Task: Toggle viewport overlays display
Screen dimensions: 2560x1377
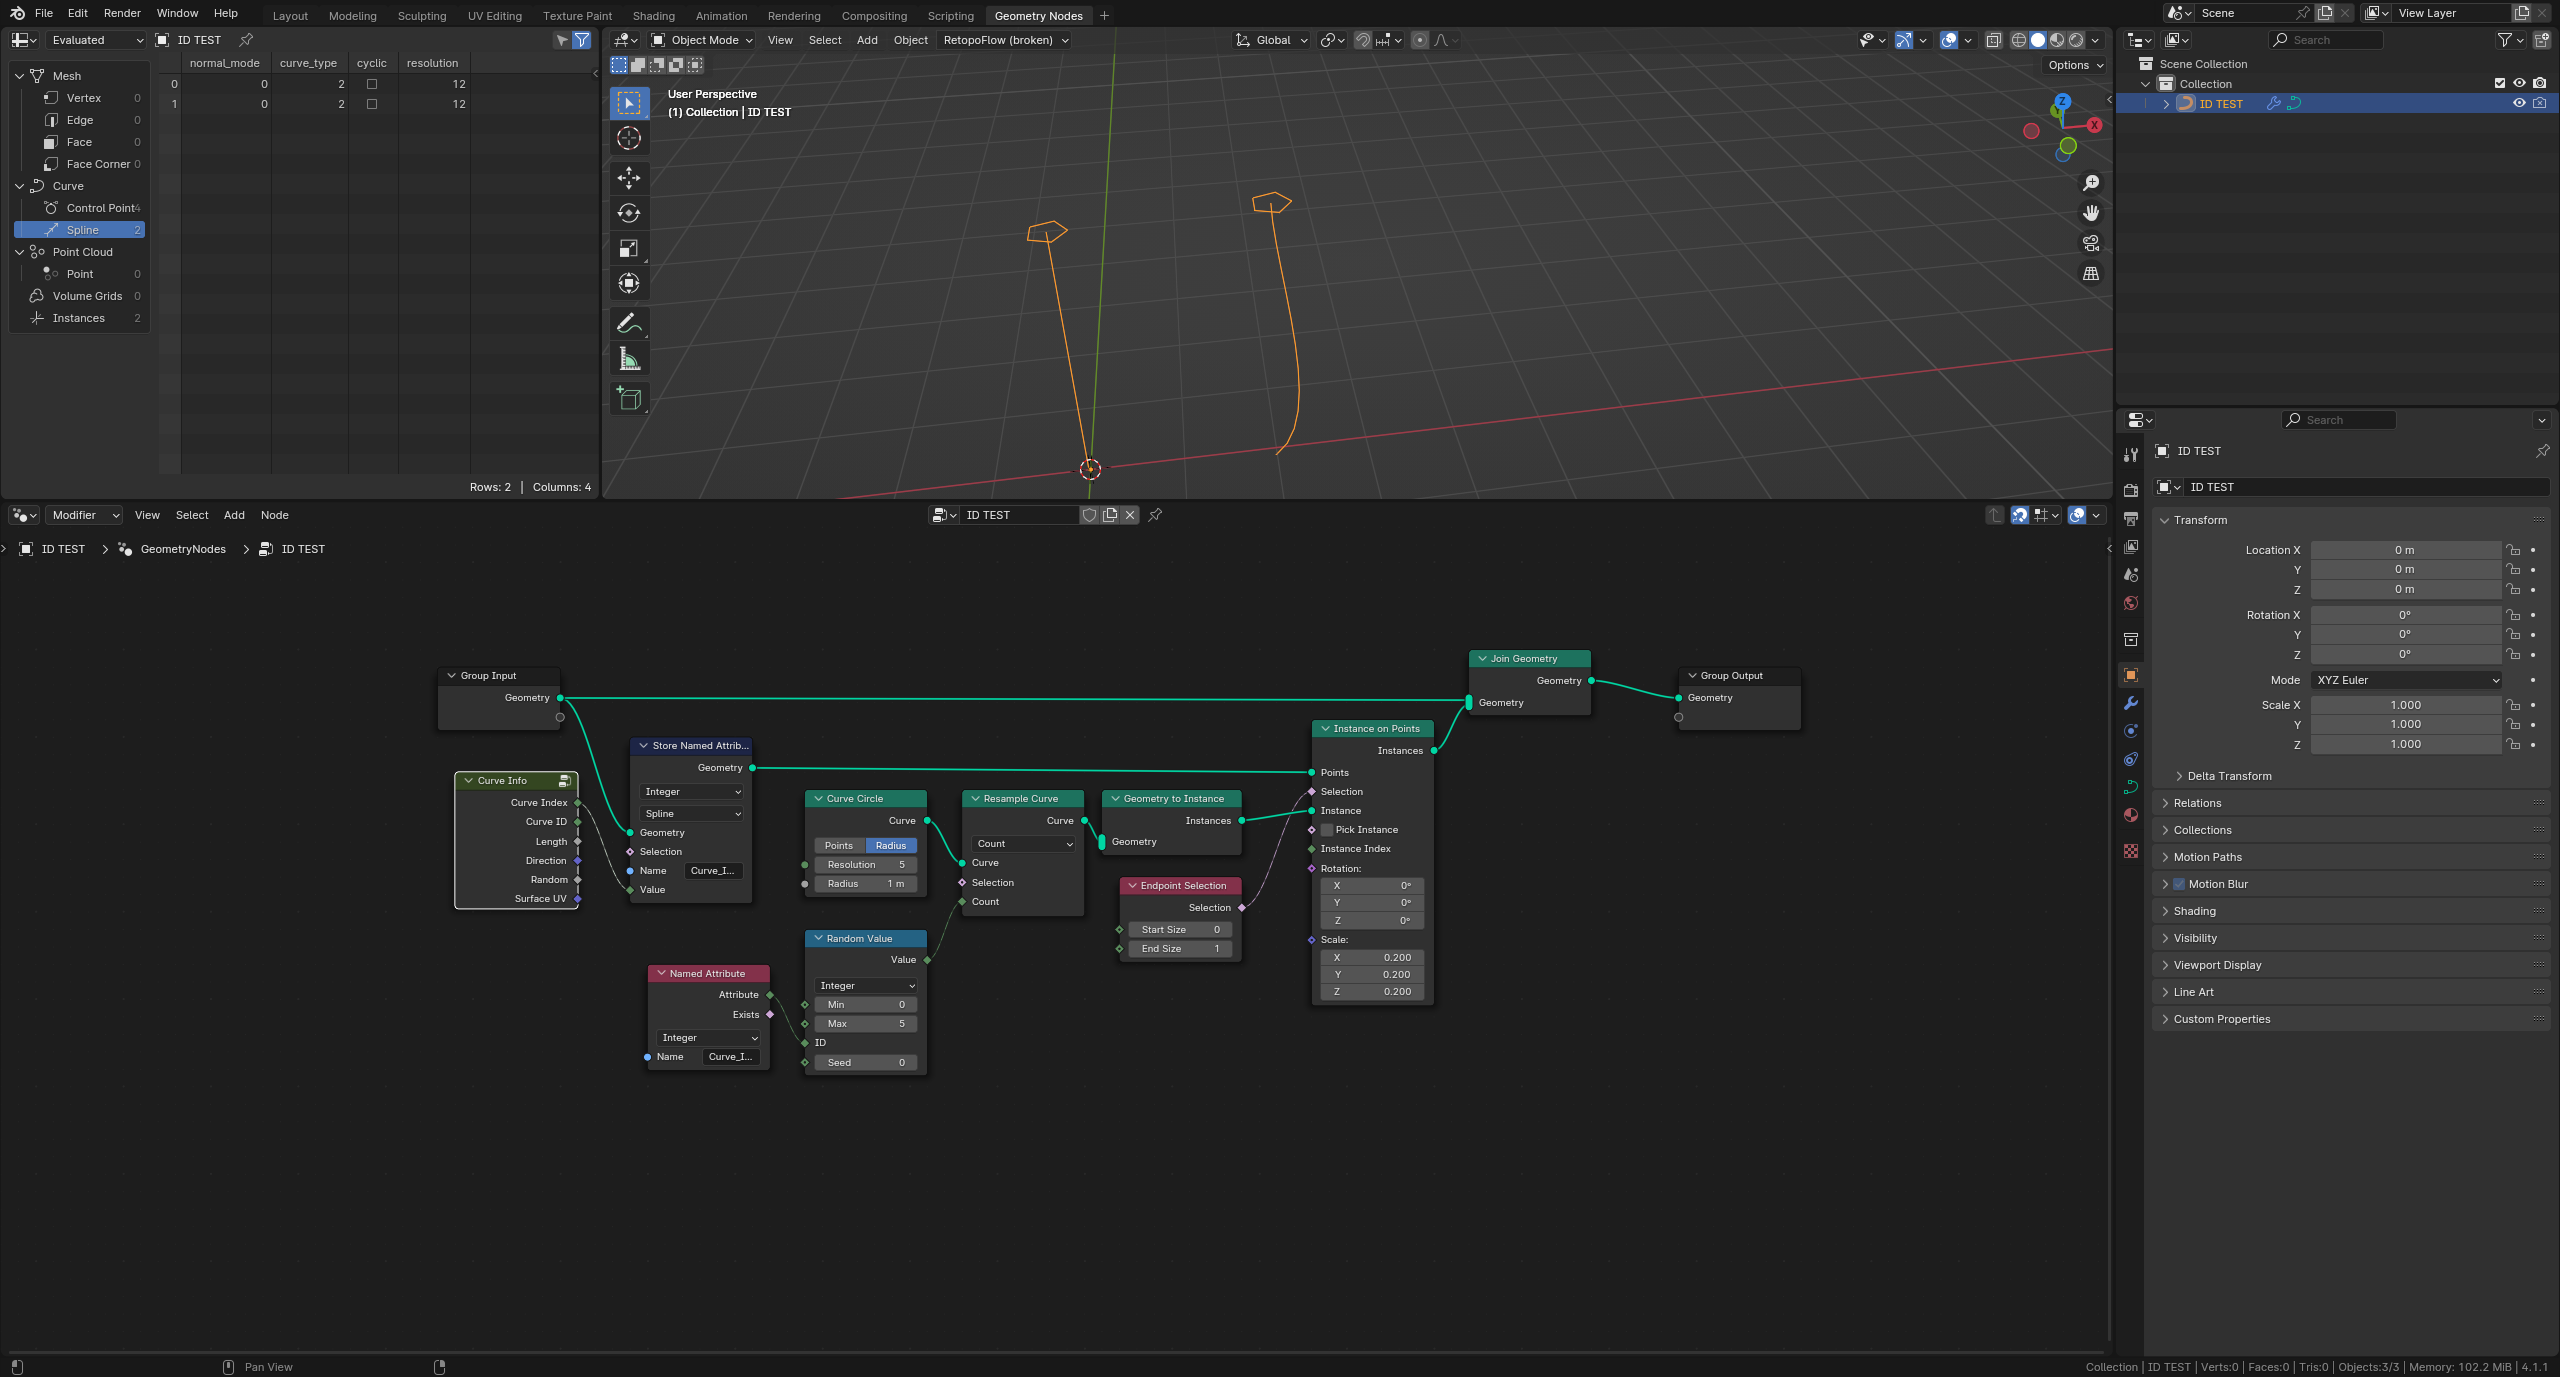Action: [x=1949, y=40]
